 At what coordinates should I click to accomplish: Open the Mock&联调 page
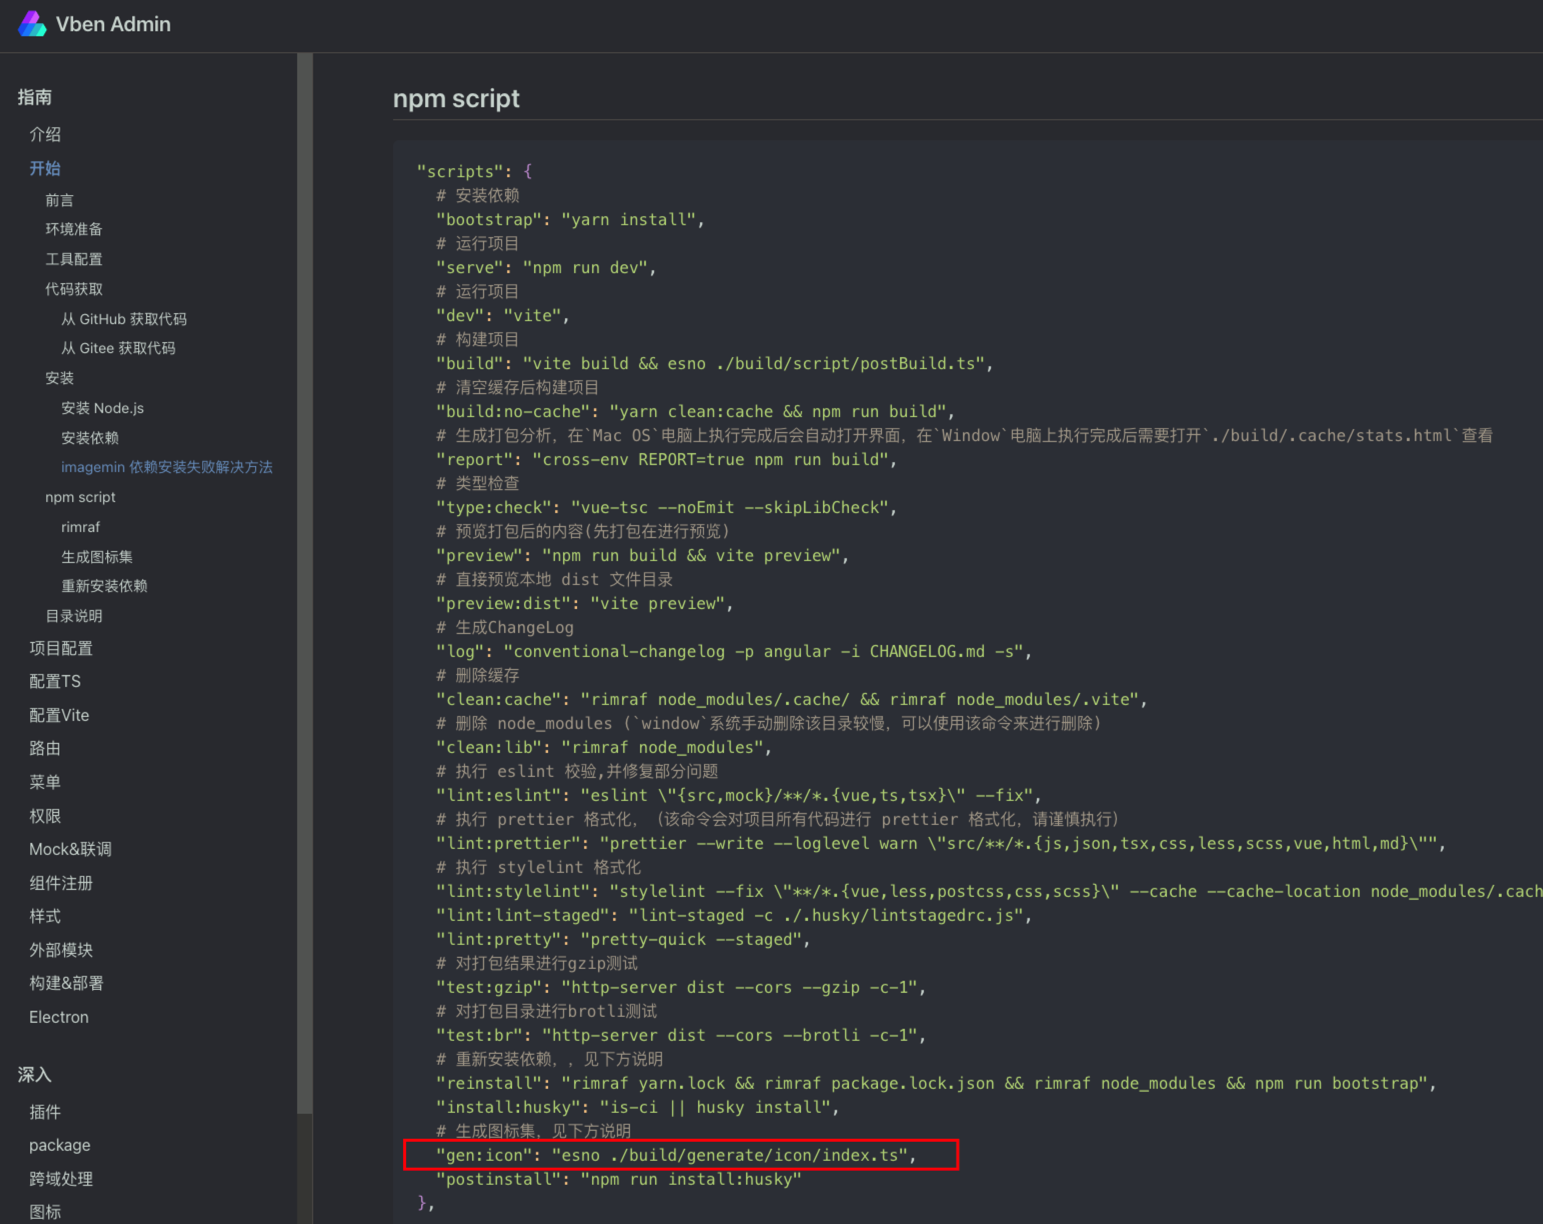coord(70,849)
